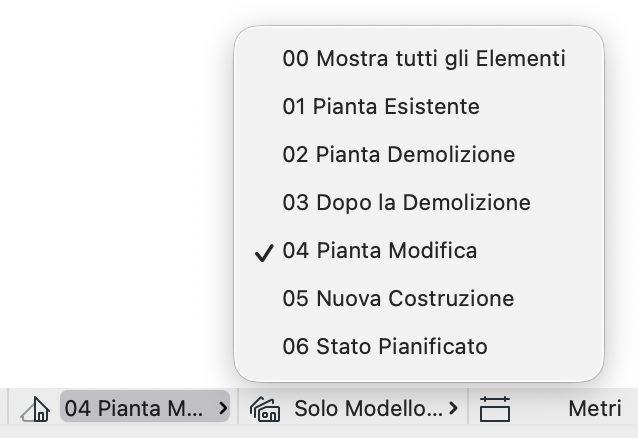Choose 06 Stato Pianificato option

tap(419, 346)
